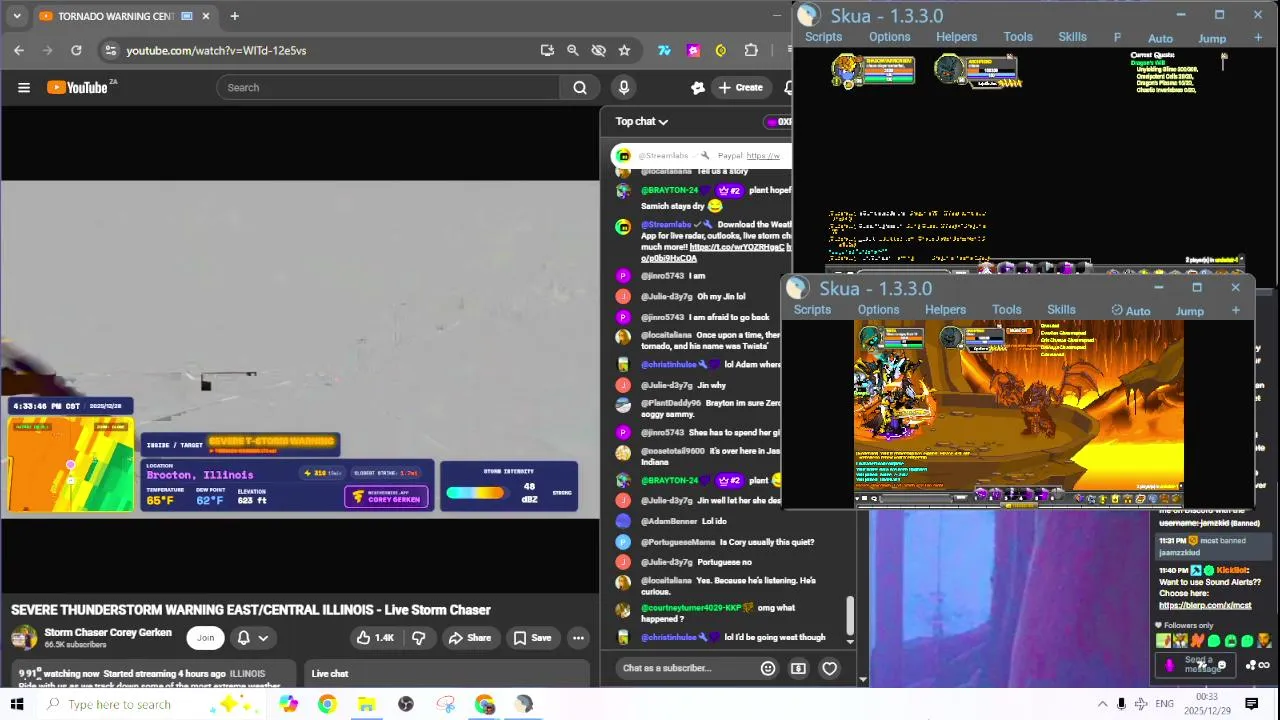Open the pink extension icon in Chrome toolbar
Image resolution: width=1280 pixels, height=720 pixels.
[x=693, y=50]
